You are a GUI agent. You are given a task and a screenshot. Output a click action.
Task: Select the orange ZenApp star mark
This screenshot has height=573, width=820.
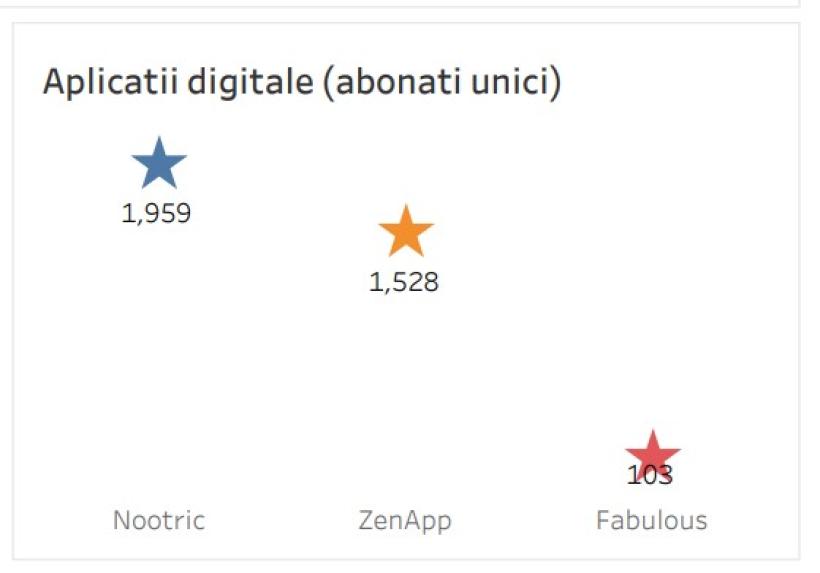406,233
